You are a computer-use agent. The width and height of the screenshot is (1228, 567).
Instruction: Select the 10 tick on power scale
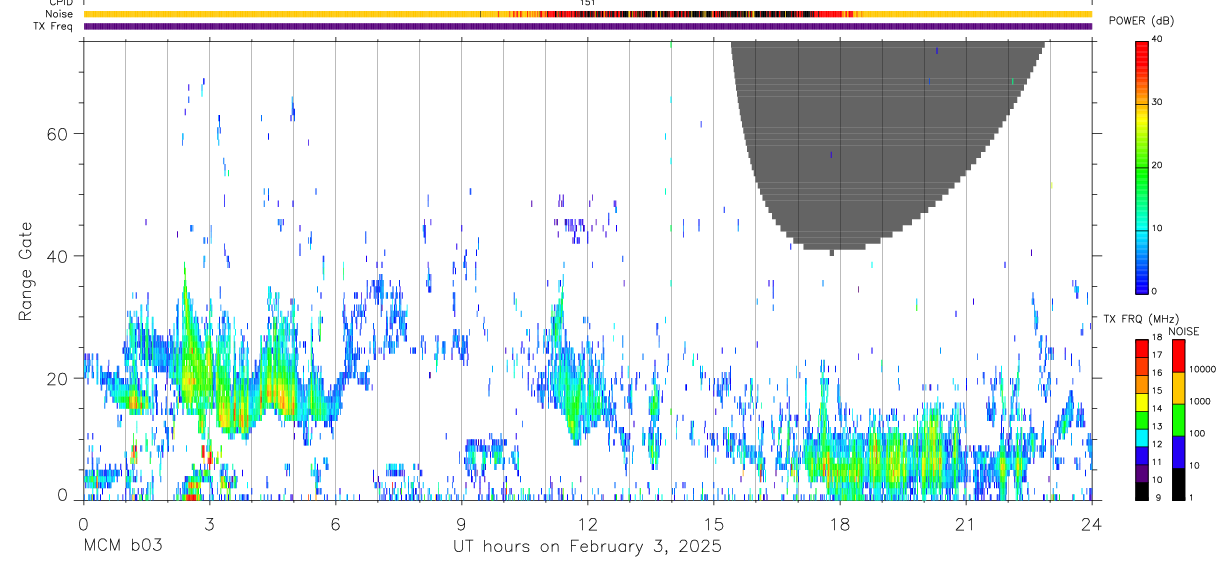point(1158,228)
